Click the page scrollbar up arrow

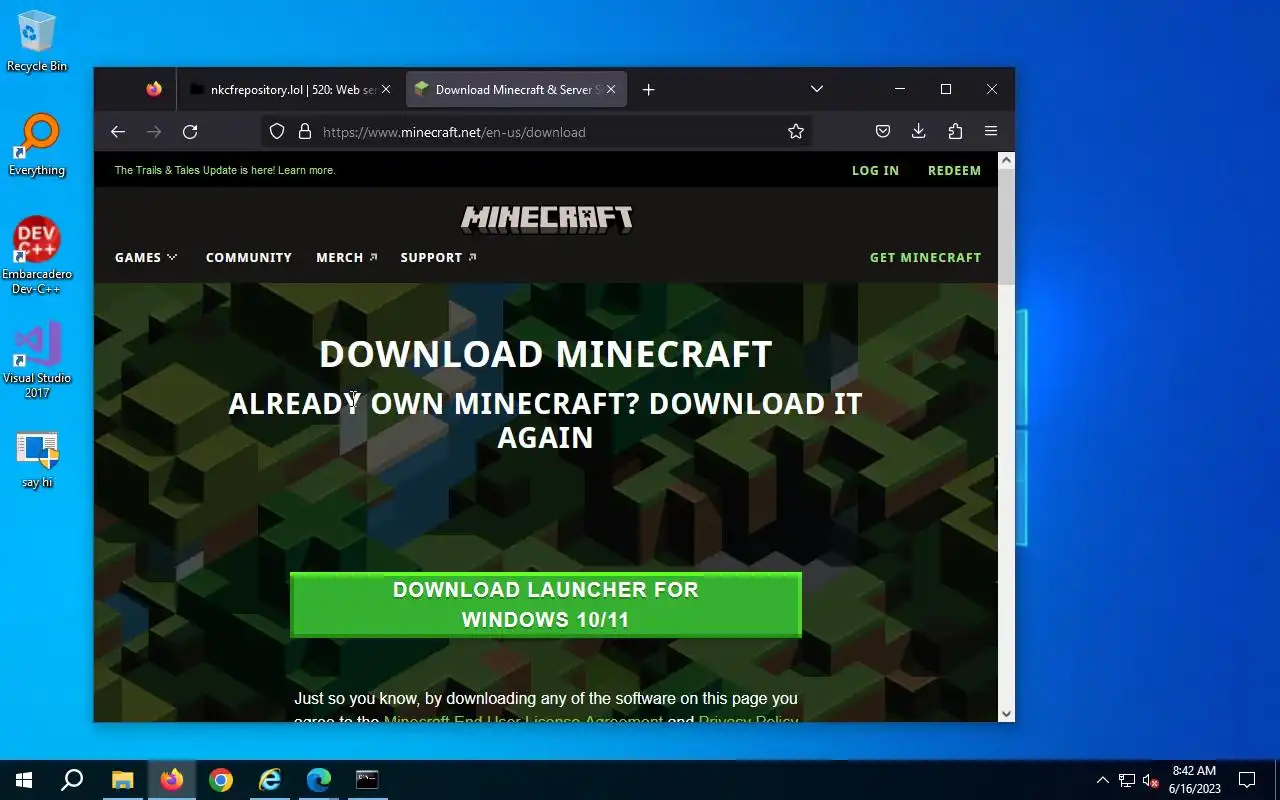[1006, 160]
